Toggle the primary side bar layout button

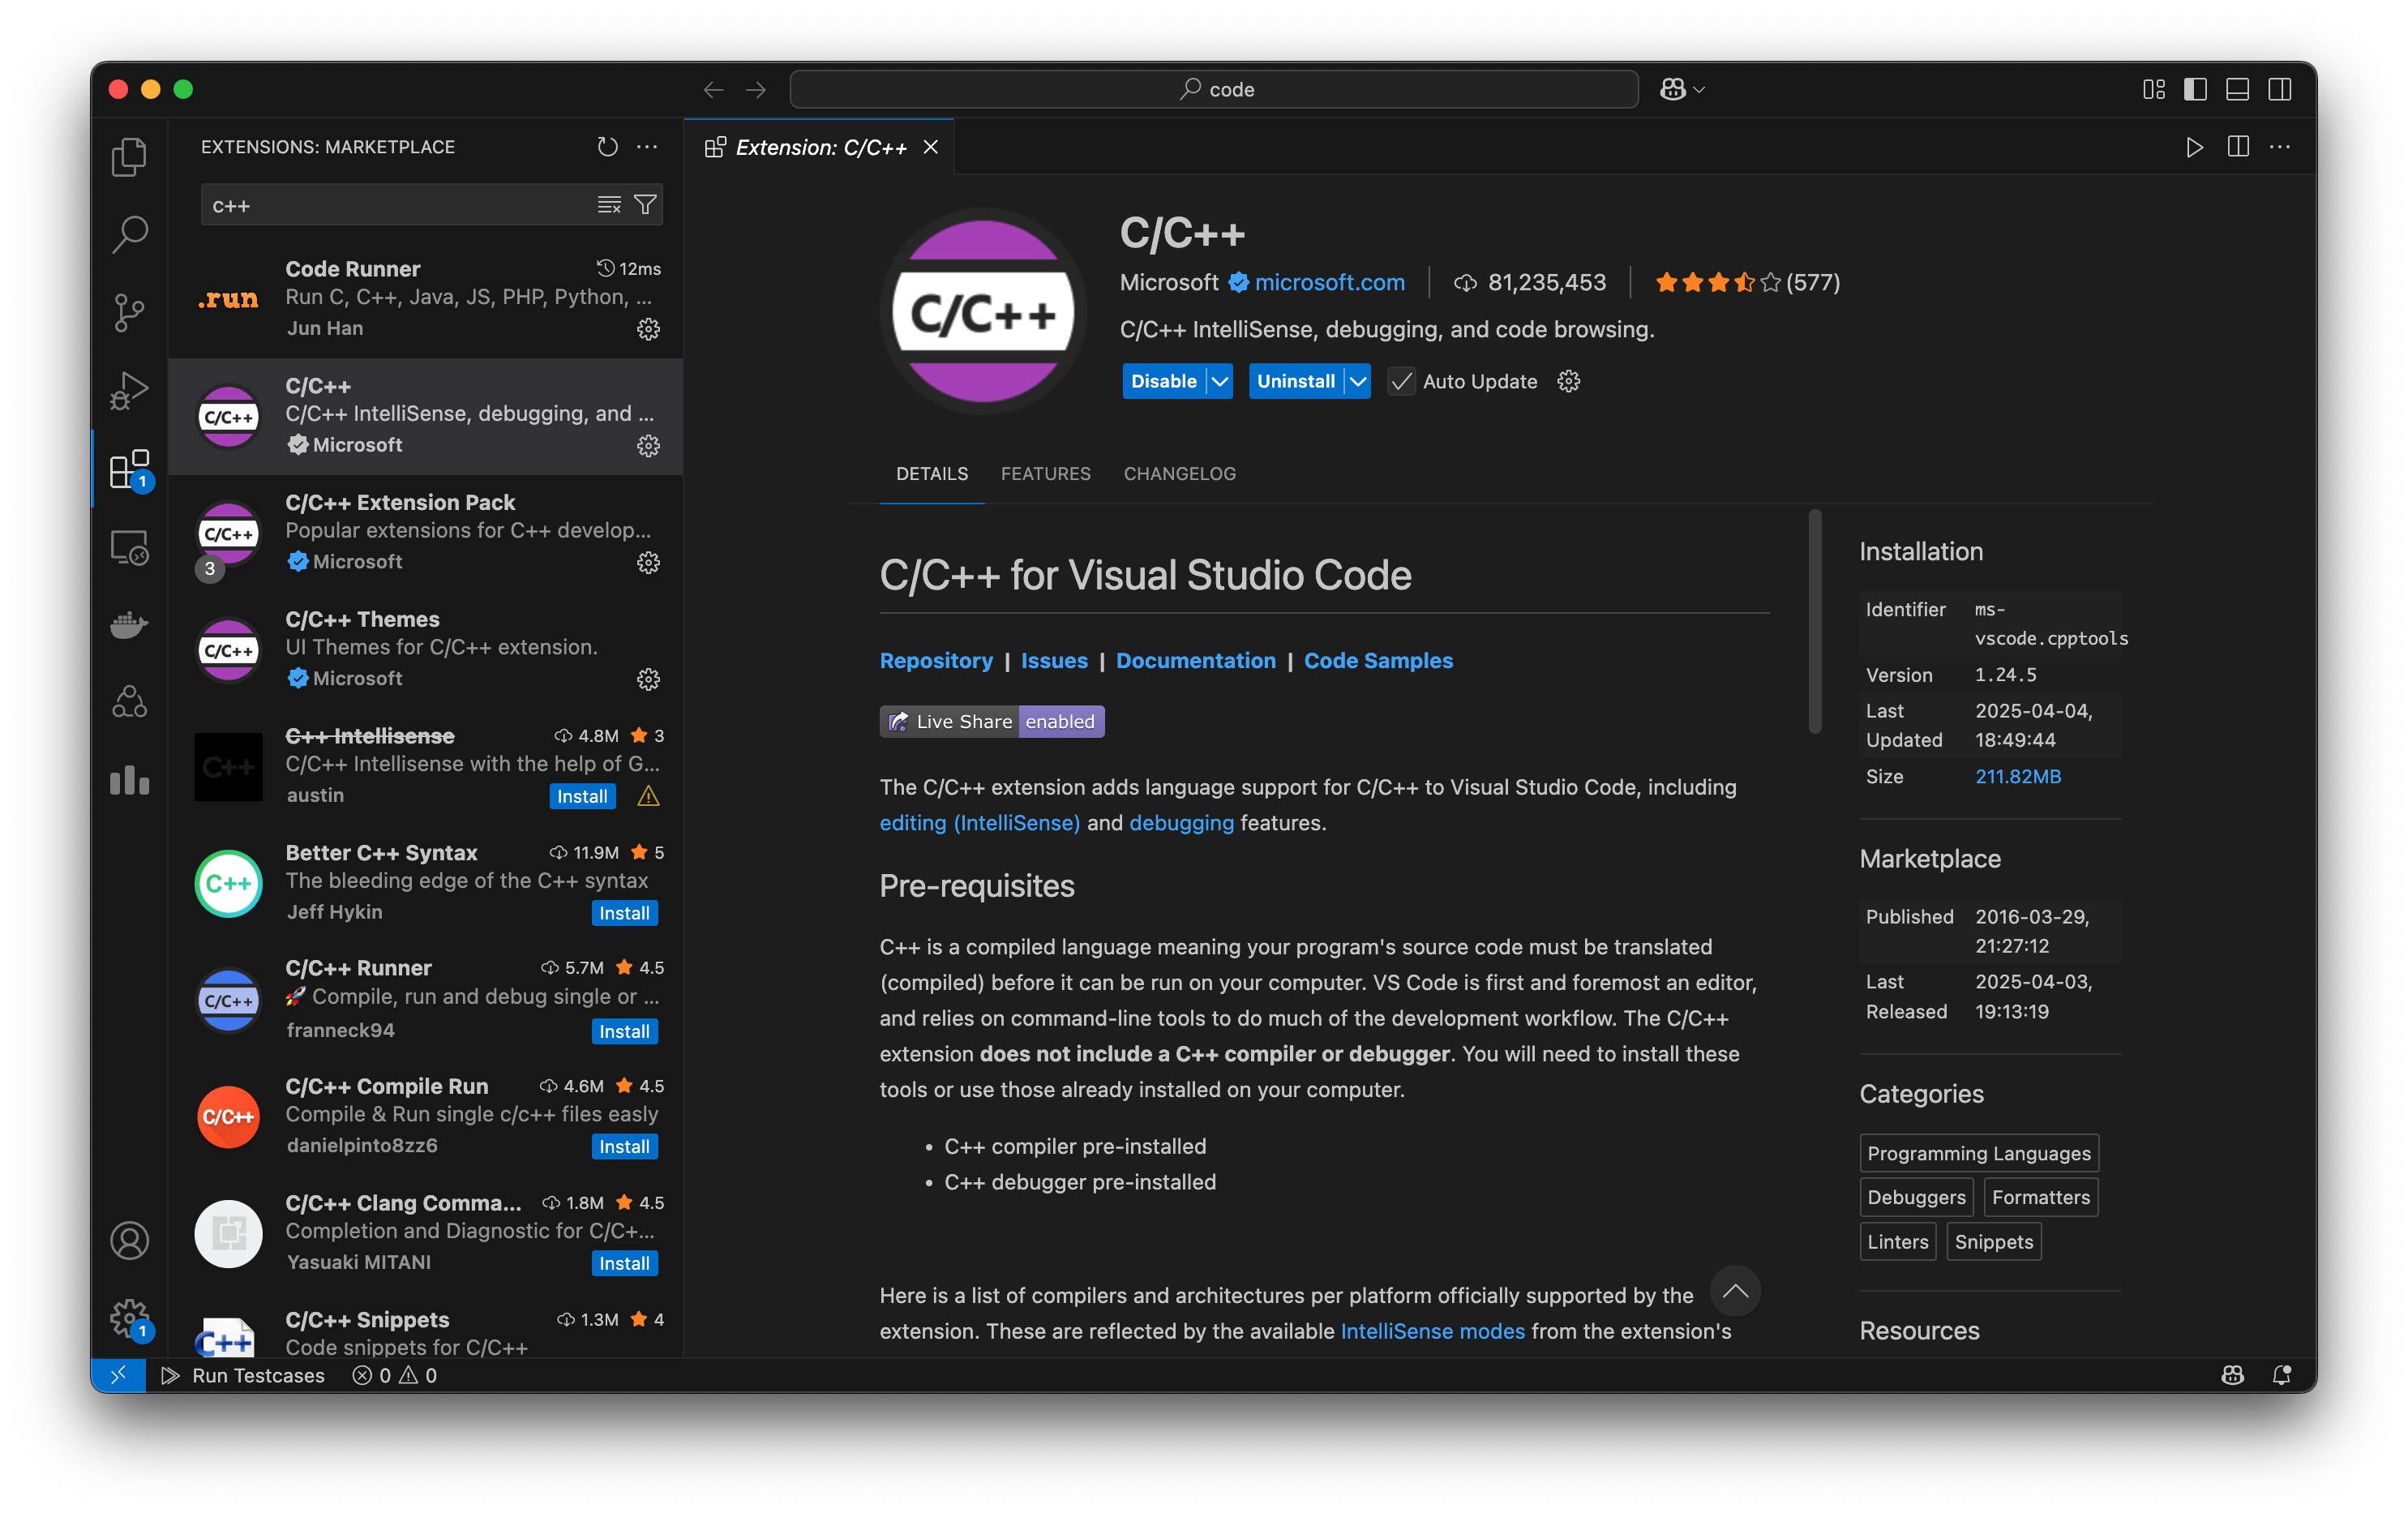(2195, 89)
